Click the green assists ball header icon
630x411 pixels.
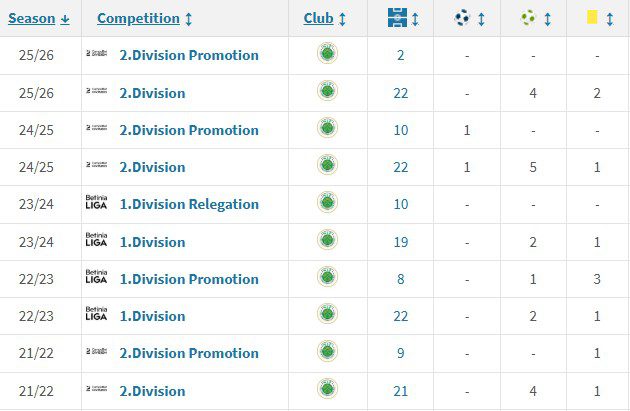(x=528, y=18)
